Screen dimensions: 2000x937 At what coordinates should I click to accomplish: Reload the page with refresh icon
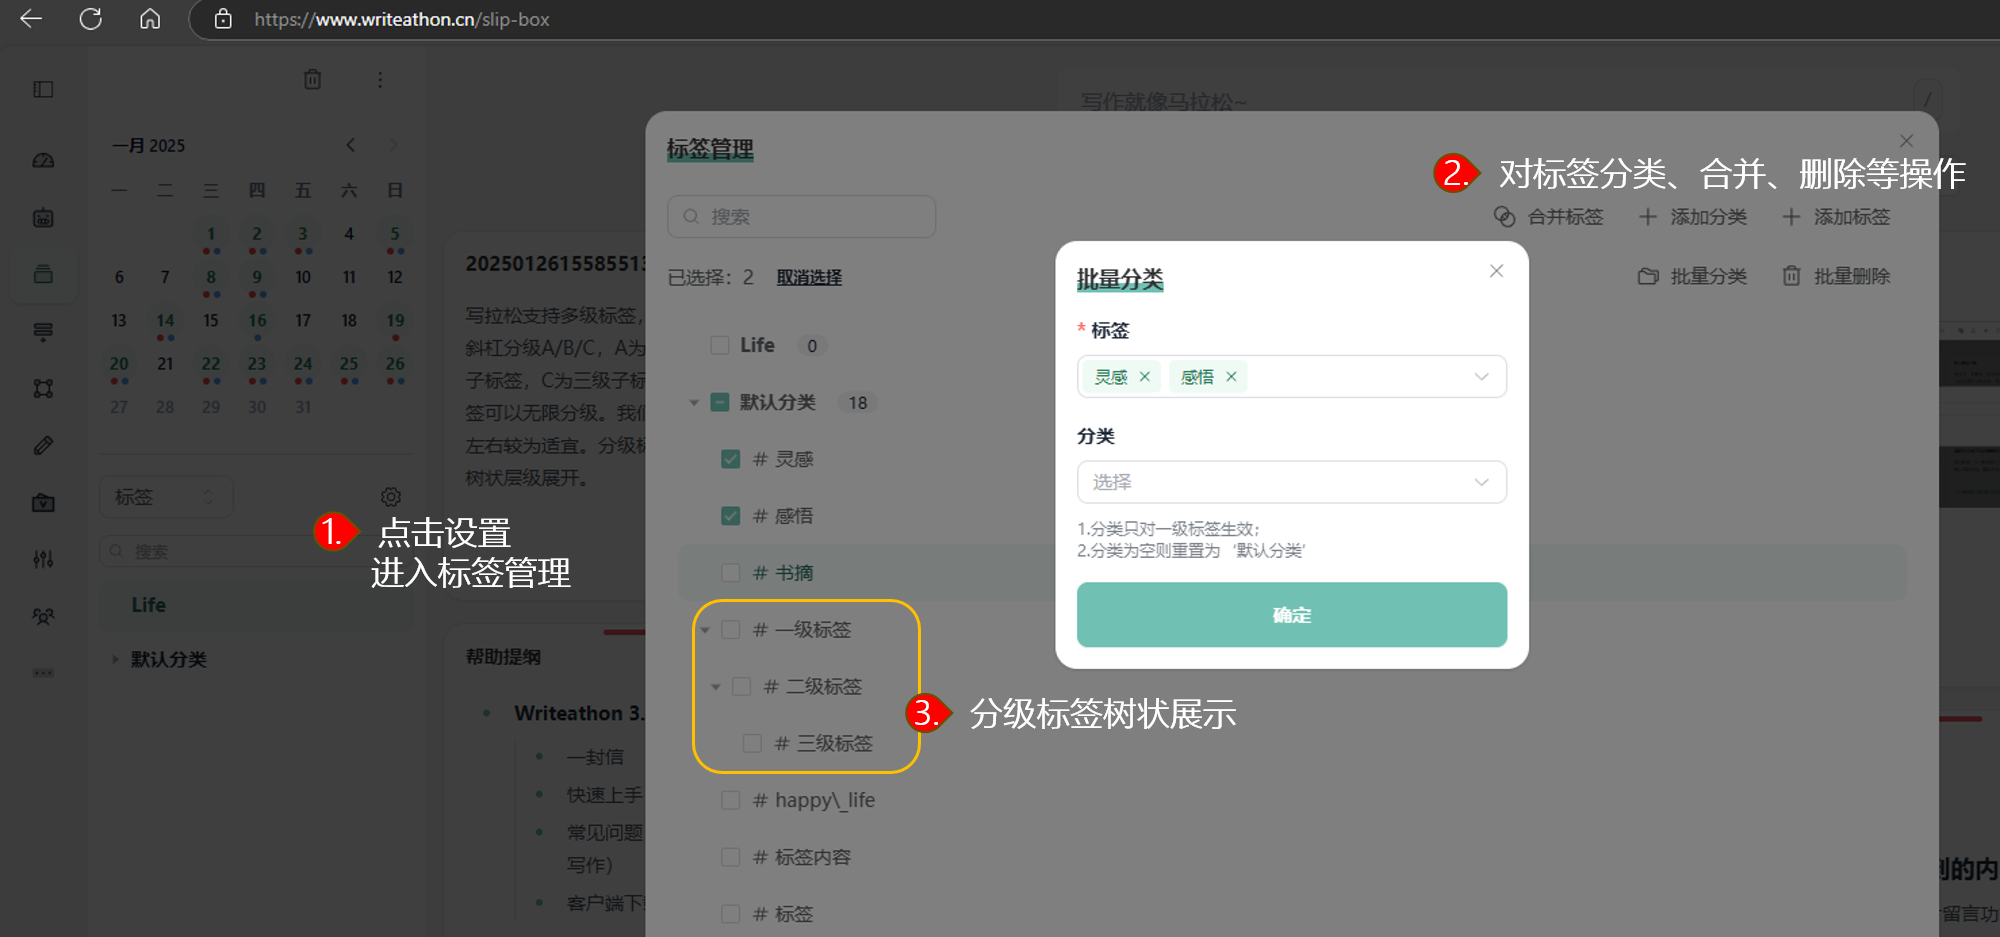[x=91, y=19]
